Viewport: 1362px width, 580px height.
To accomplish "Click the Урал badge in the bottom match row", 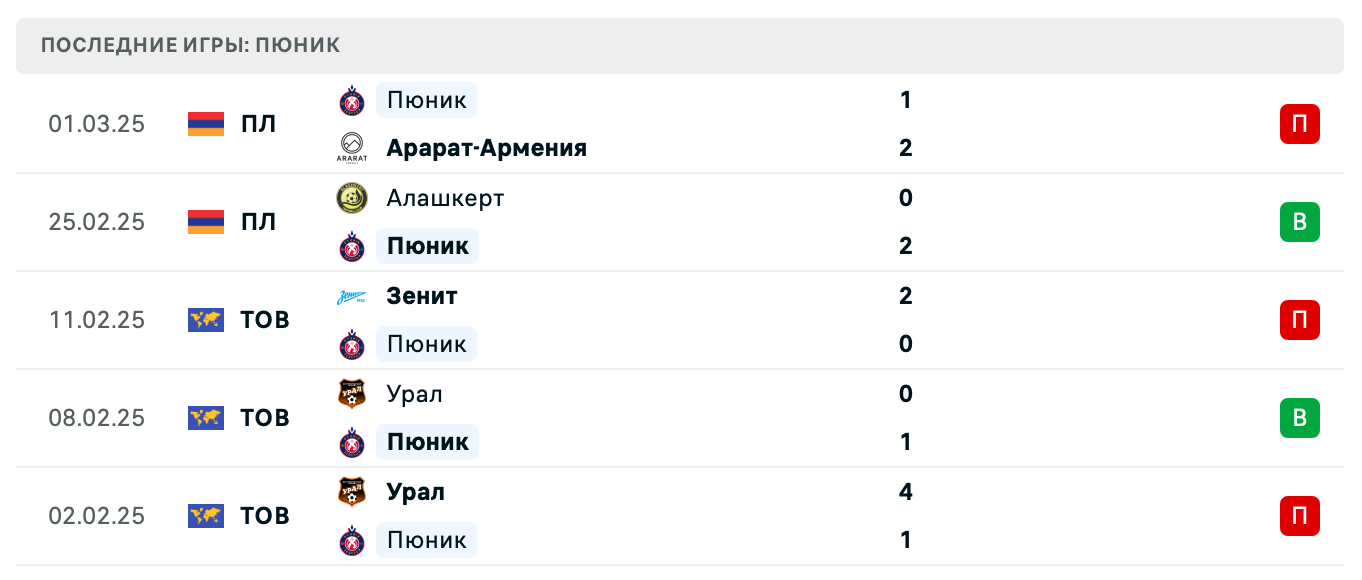I will [x=351, y=492].
